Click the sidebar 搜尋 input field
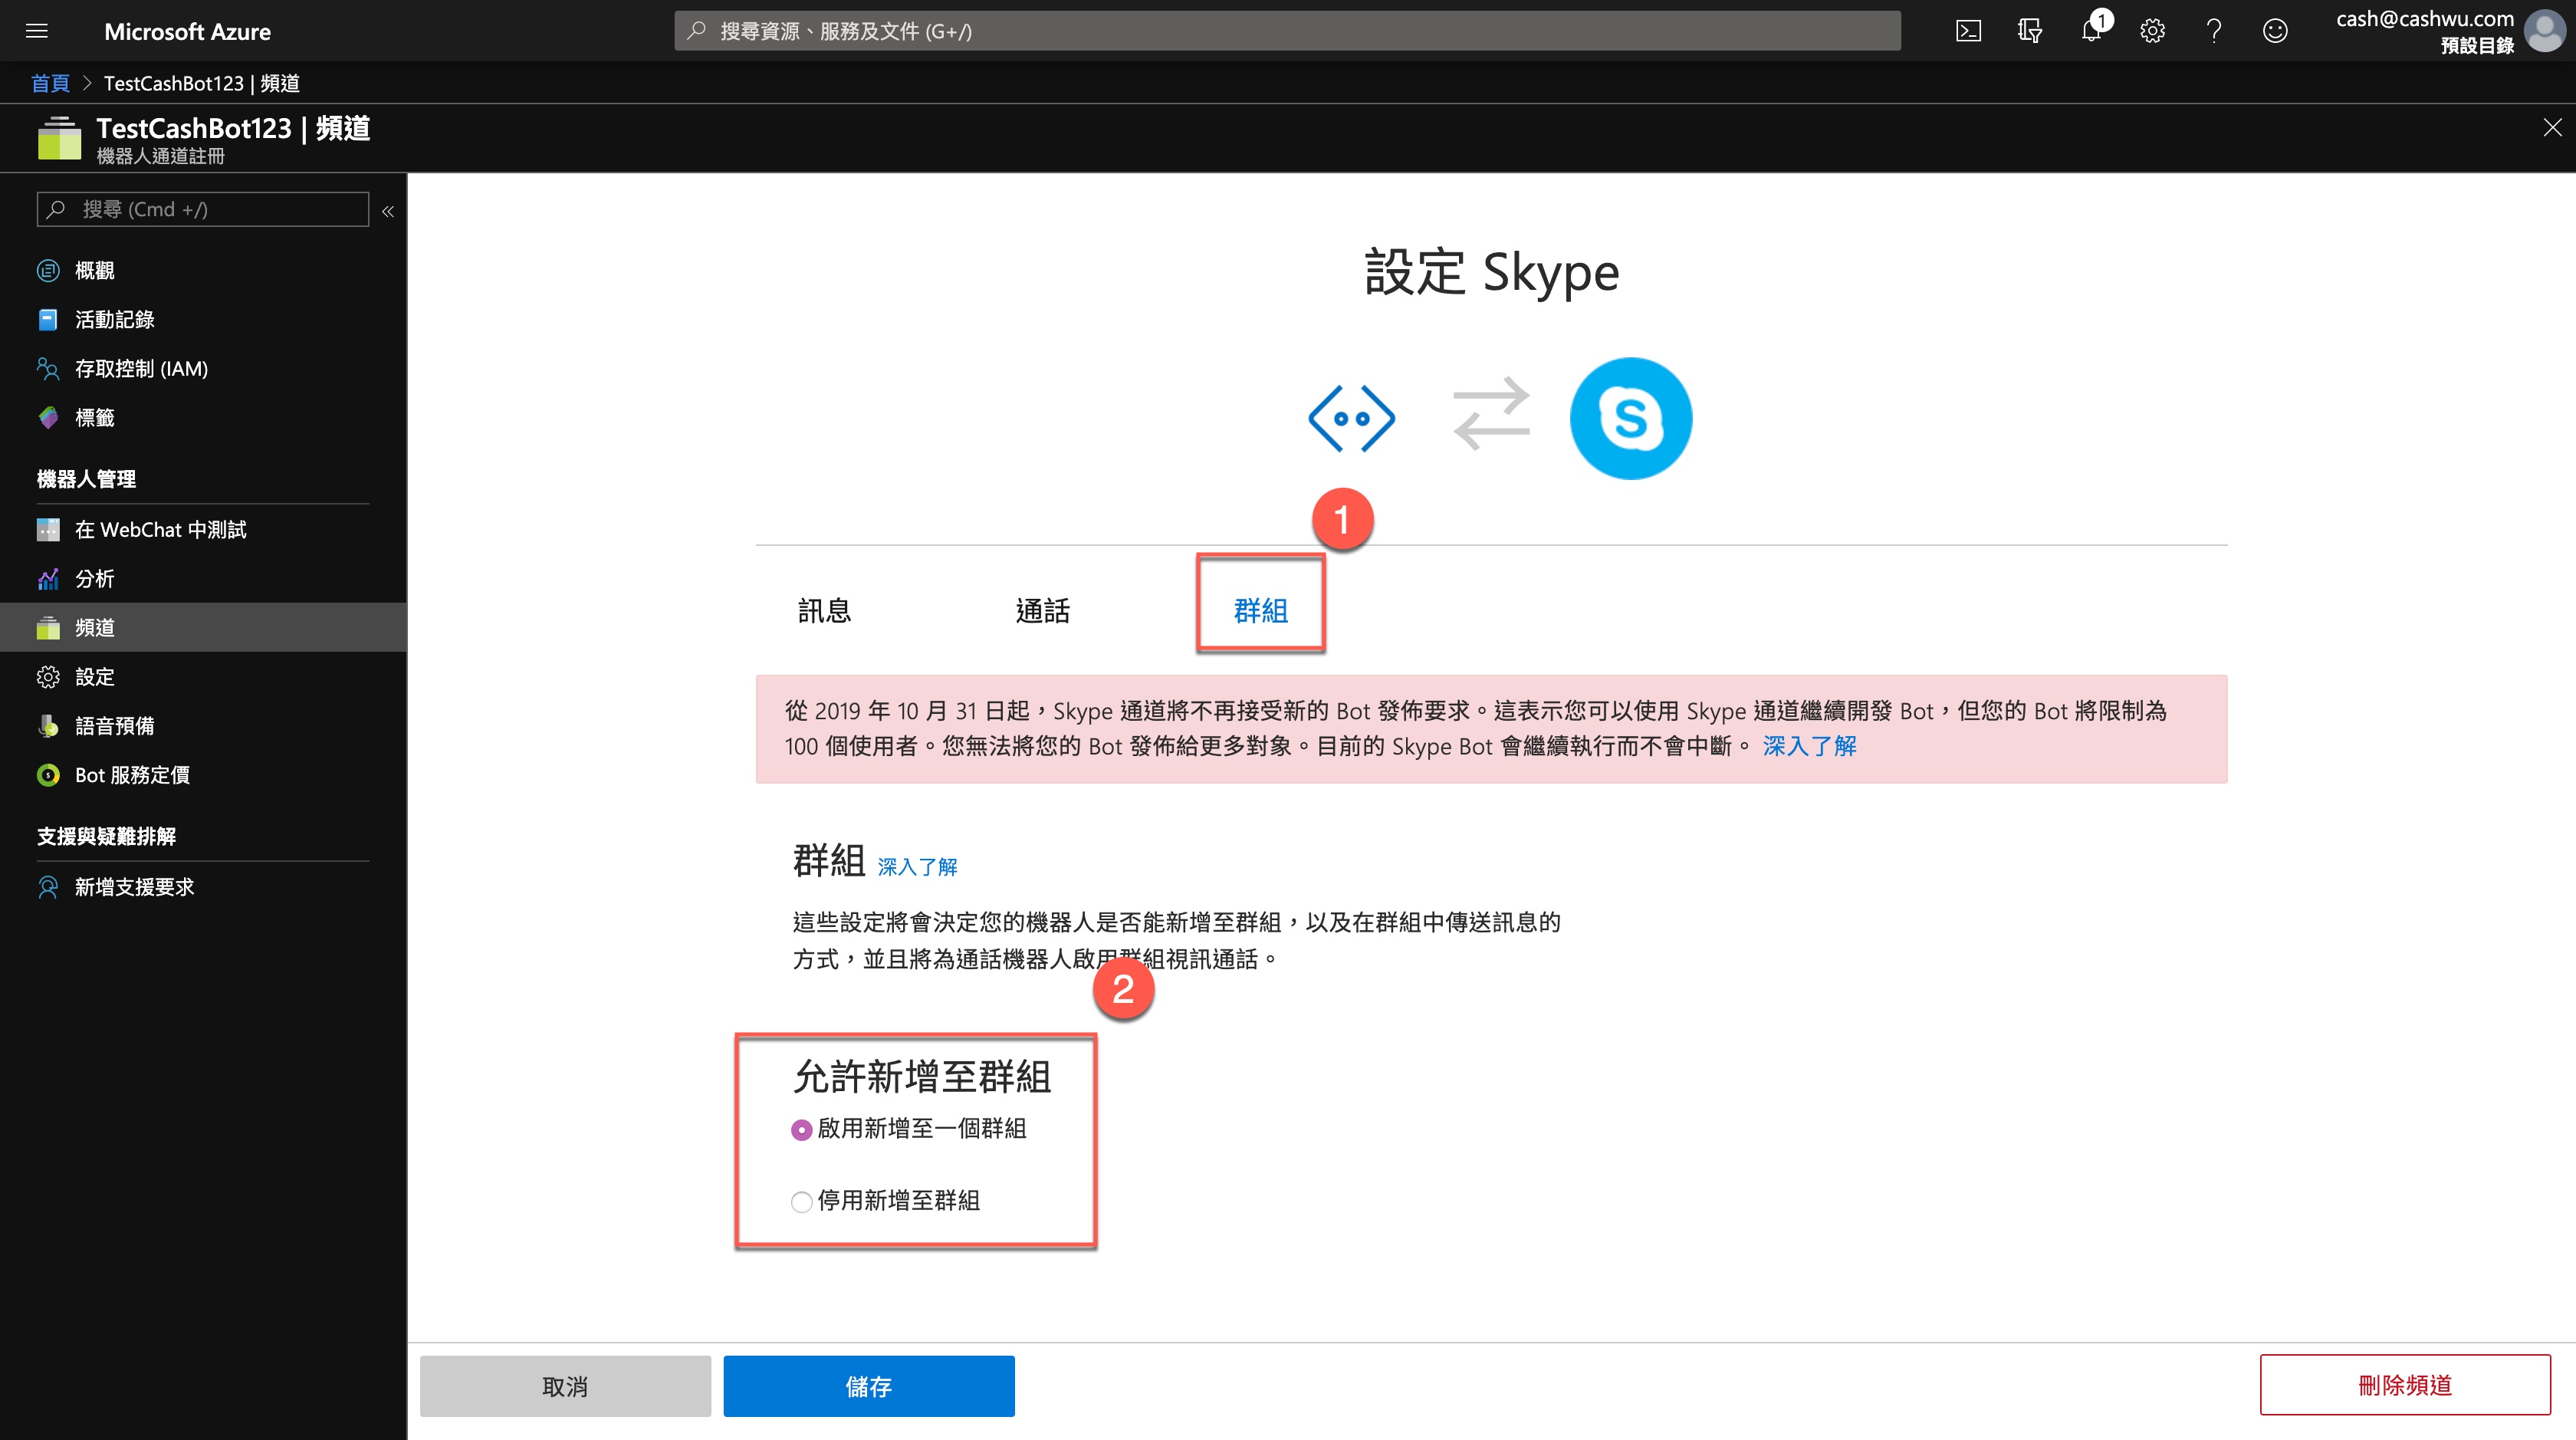 tap(204, 209)
